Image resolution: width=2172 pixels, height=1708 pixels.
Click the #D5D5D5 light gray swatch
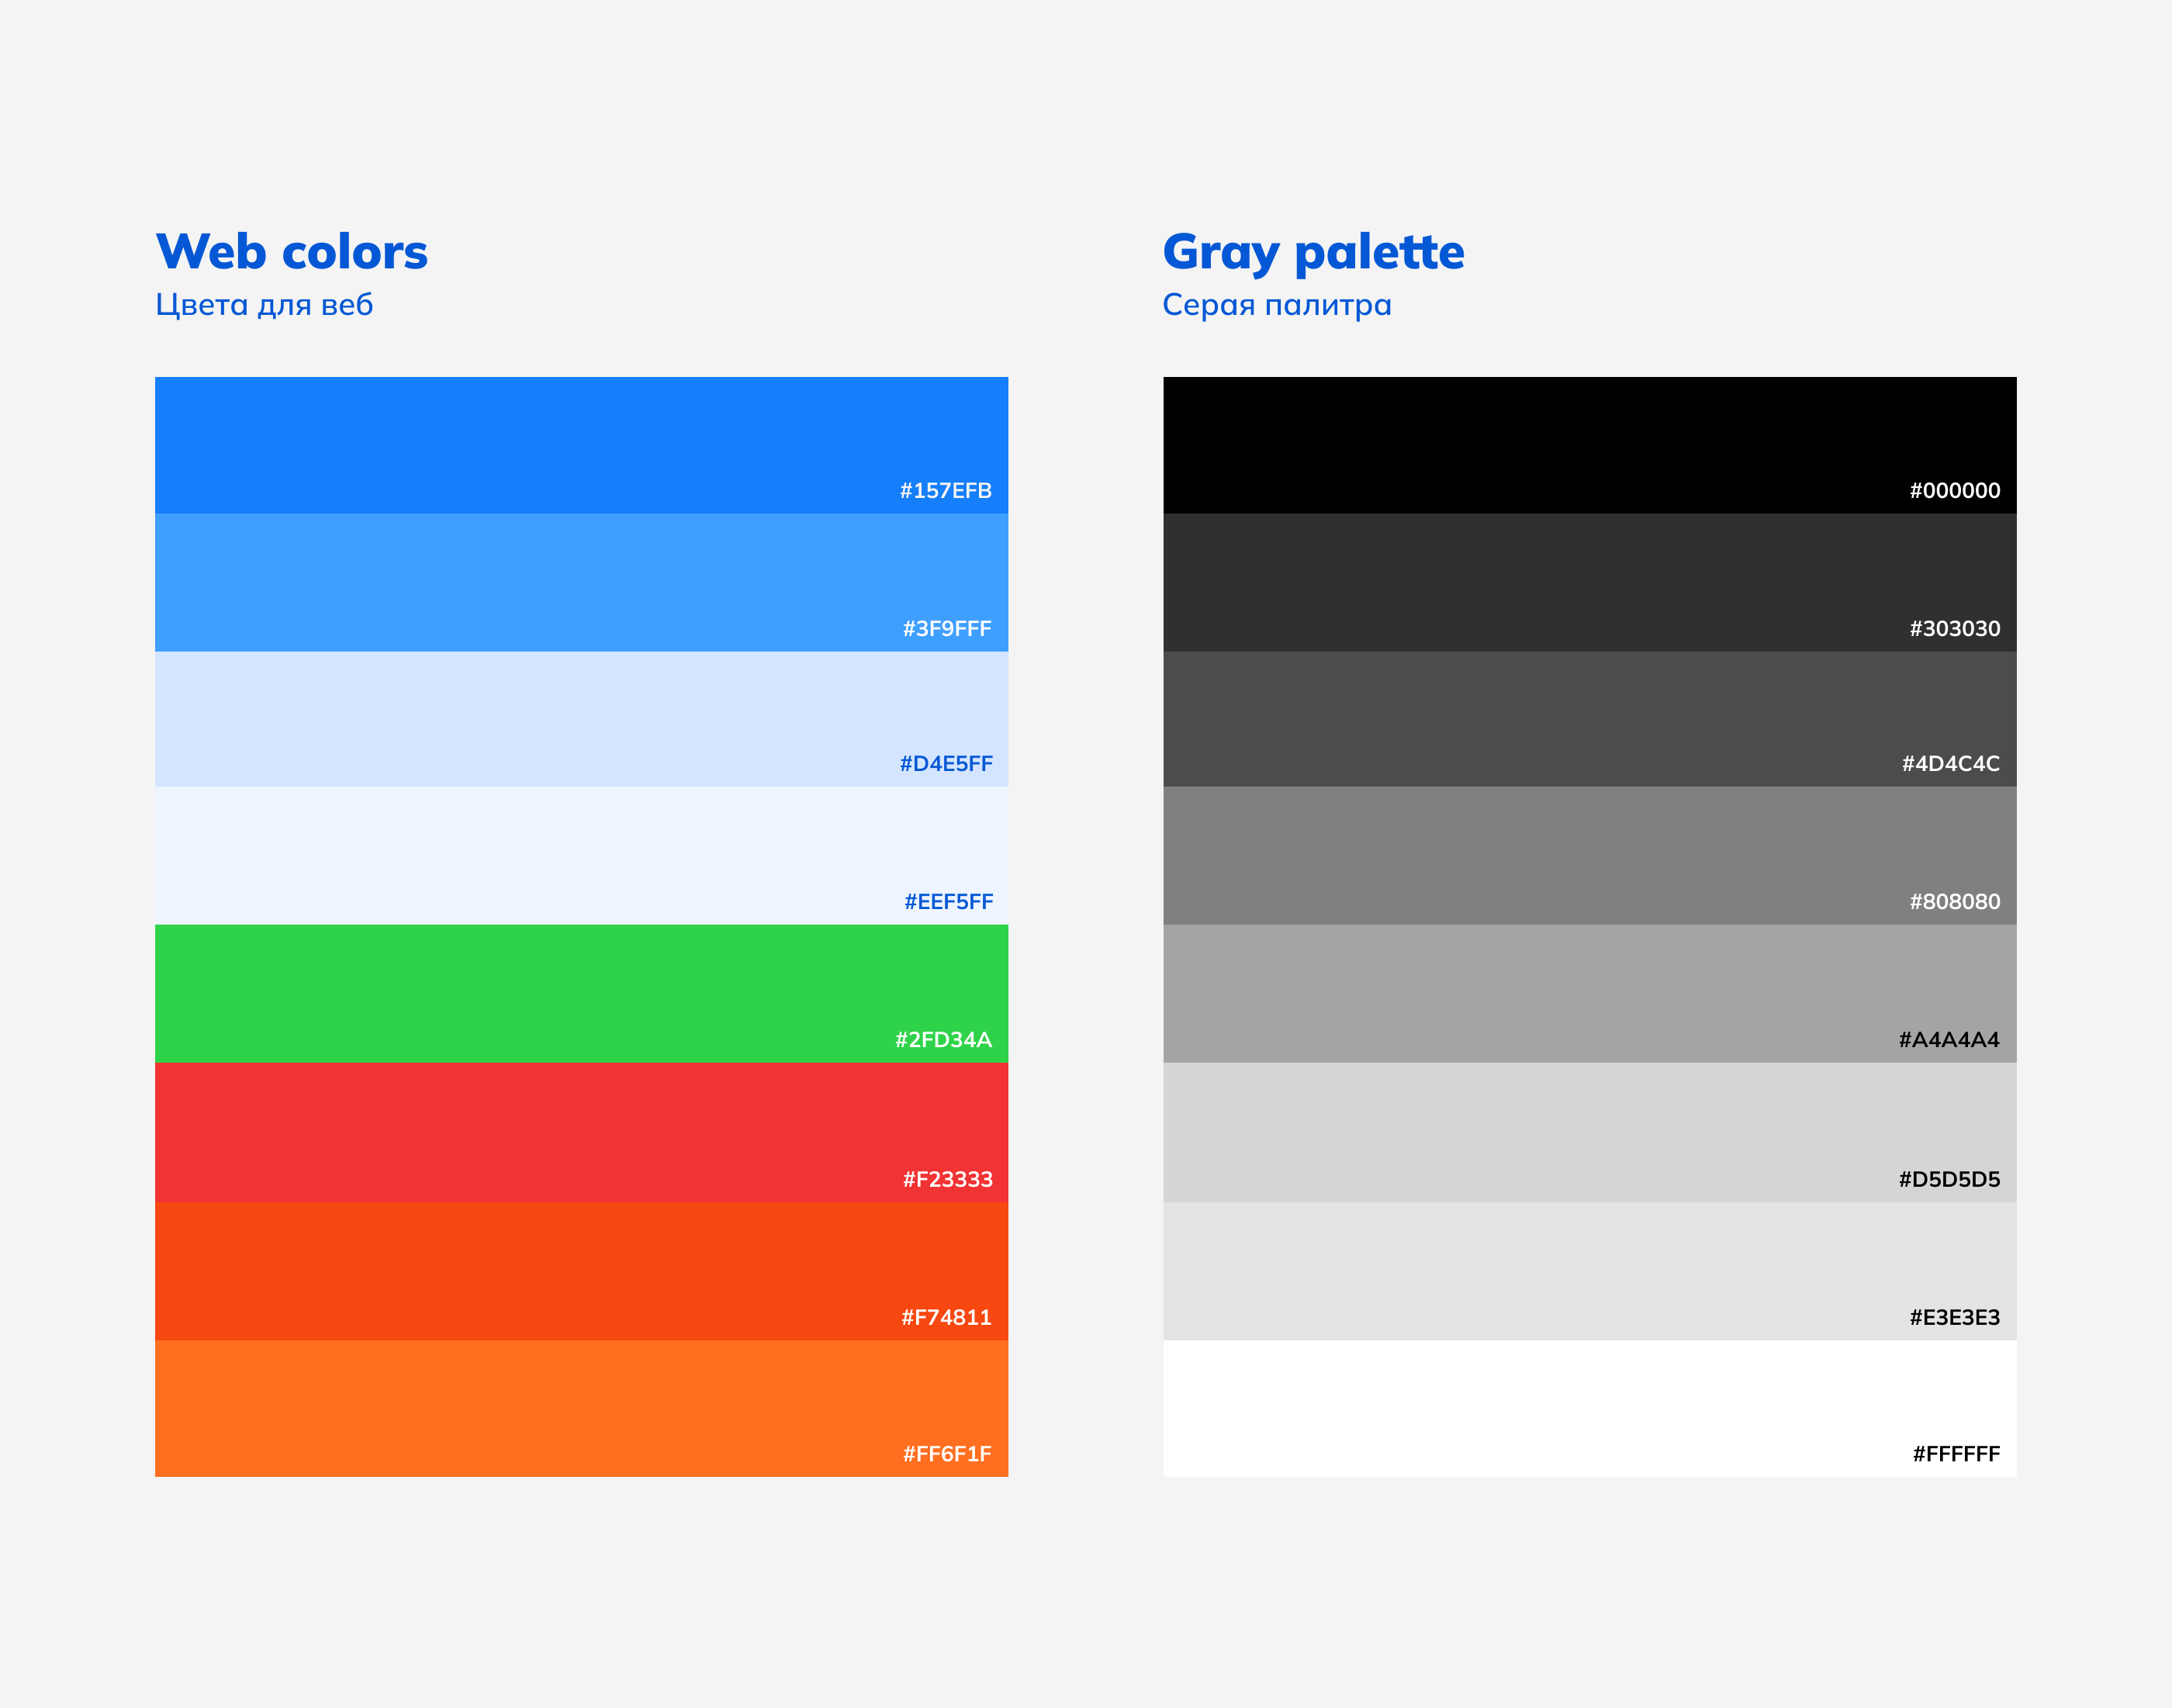click(x=1589, y=1132)
